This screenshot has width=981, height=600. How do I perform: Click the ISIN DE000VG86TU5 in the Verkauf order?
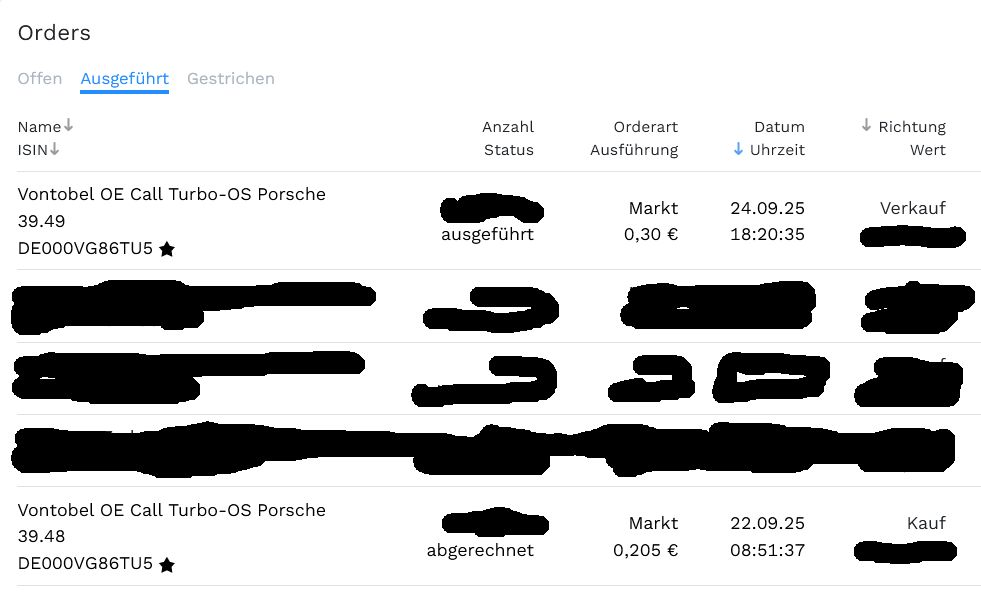[x=85, y=249]
